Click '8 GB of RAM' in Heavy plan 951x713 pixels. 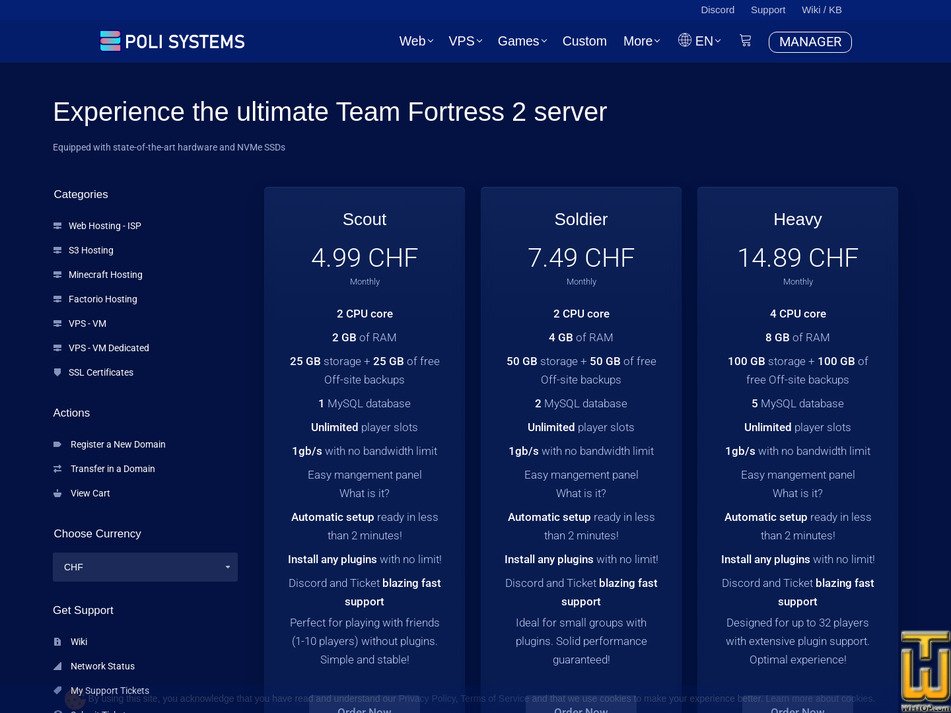(x=798, y=338)
